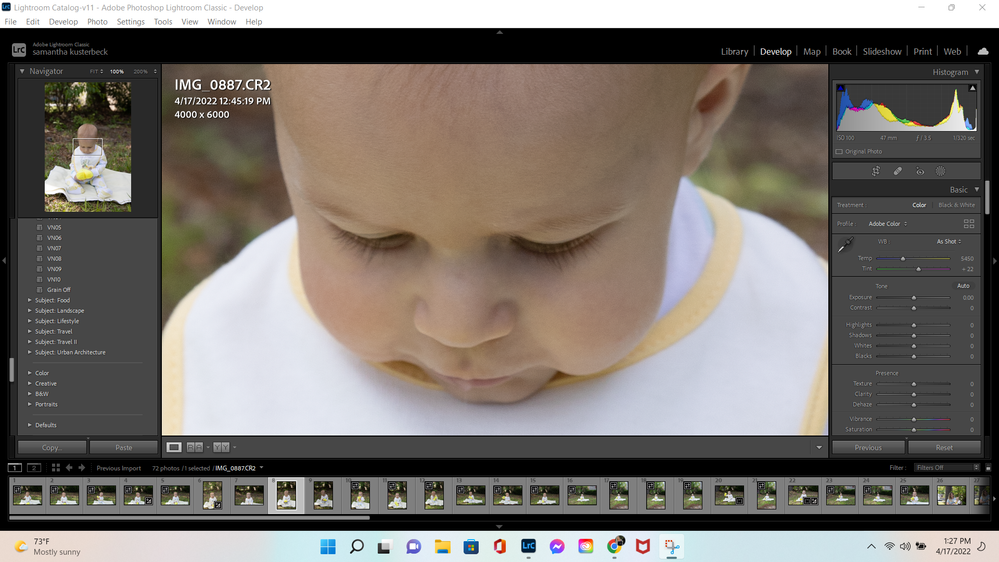Image resolution: width=999 pixels, height=562 pixels.
Task: Select the Crop Overlay tool
Action: click(x=875, y=171)
